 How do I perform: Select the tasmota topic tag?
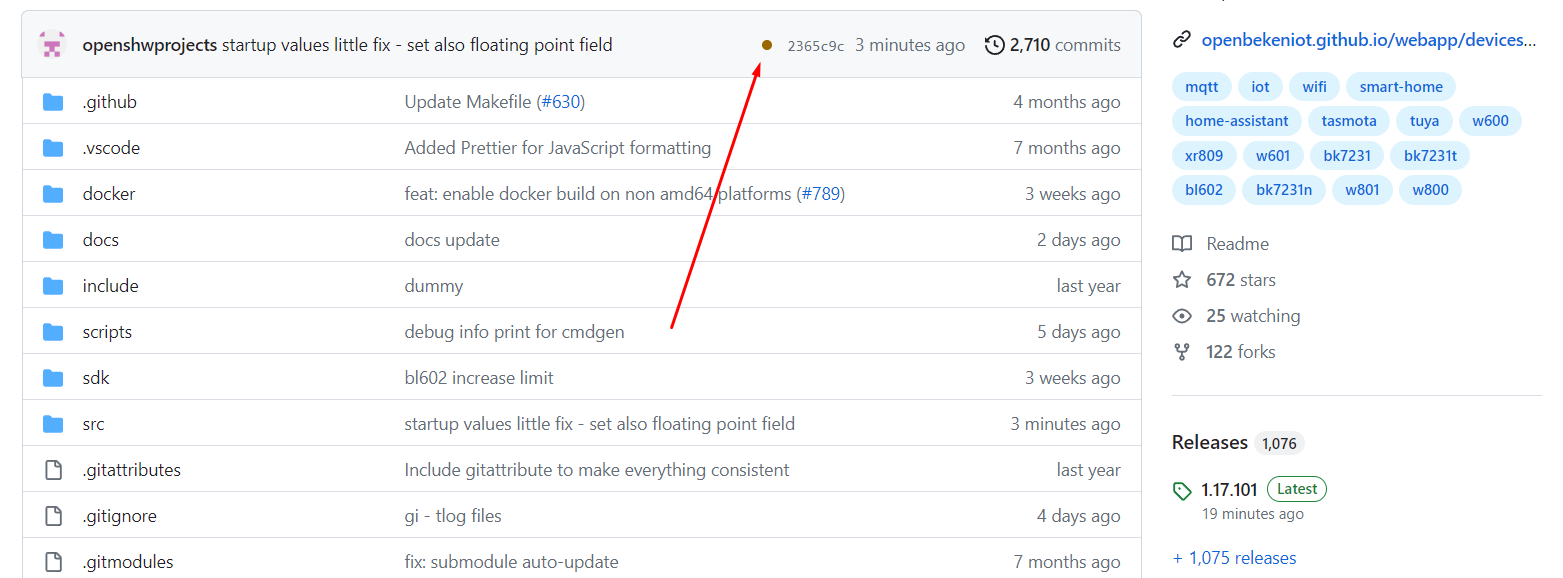pos(1349,121)
